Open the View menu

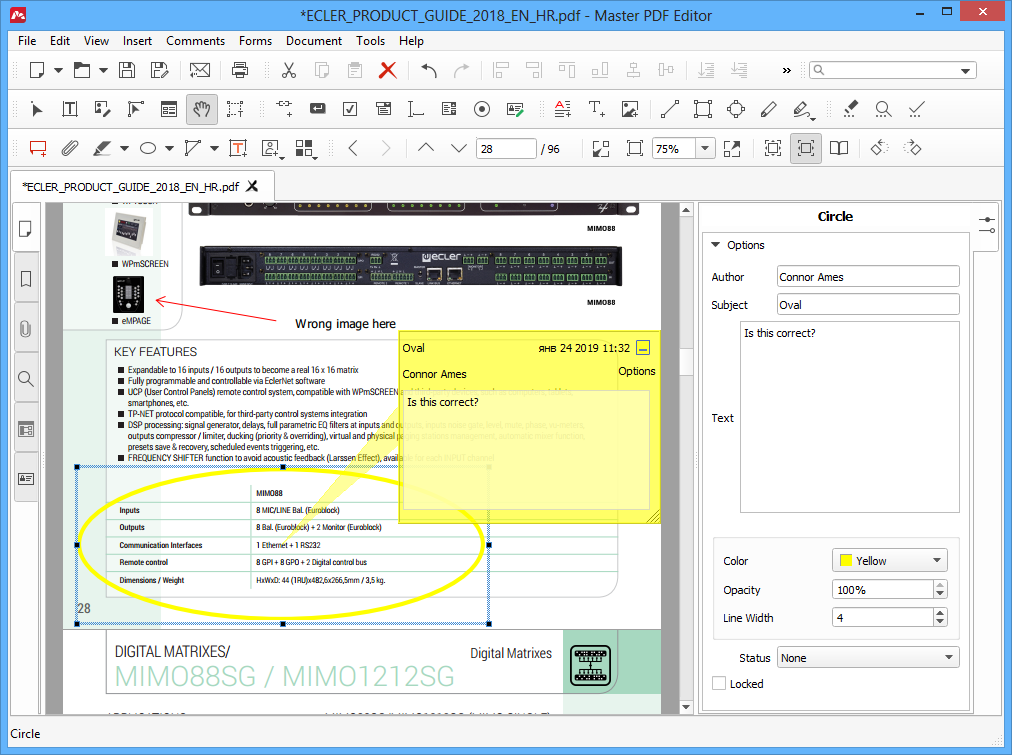coord(96,41)
